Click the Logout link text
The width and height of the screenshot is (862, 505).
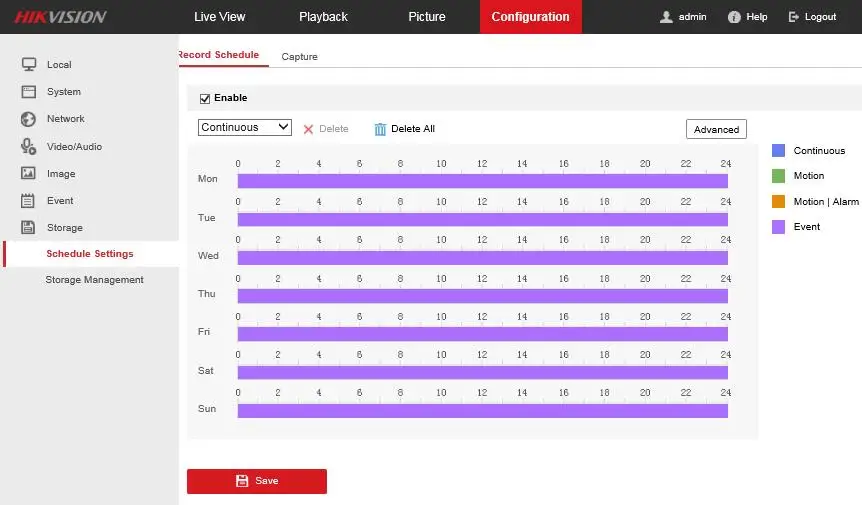pos(820,17)
